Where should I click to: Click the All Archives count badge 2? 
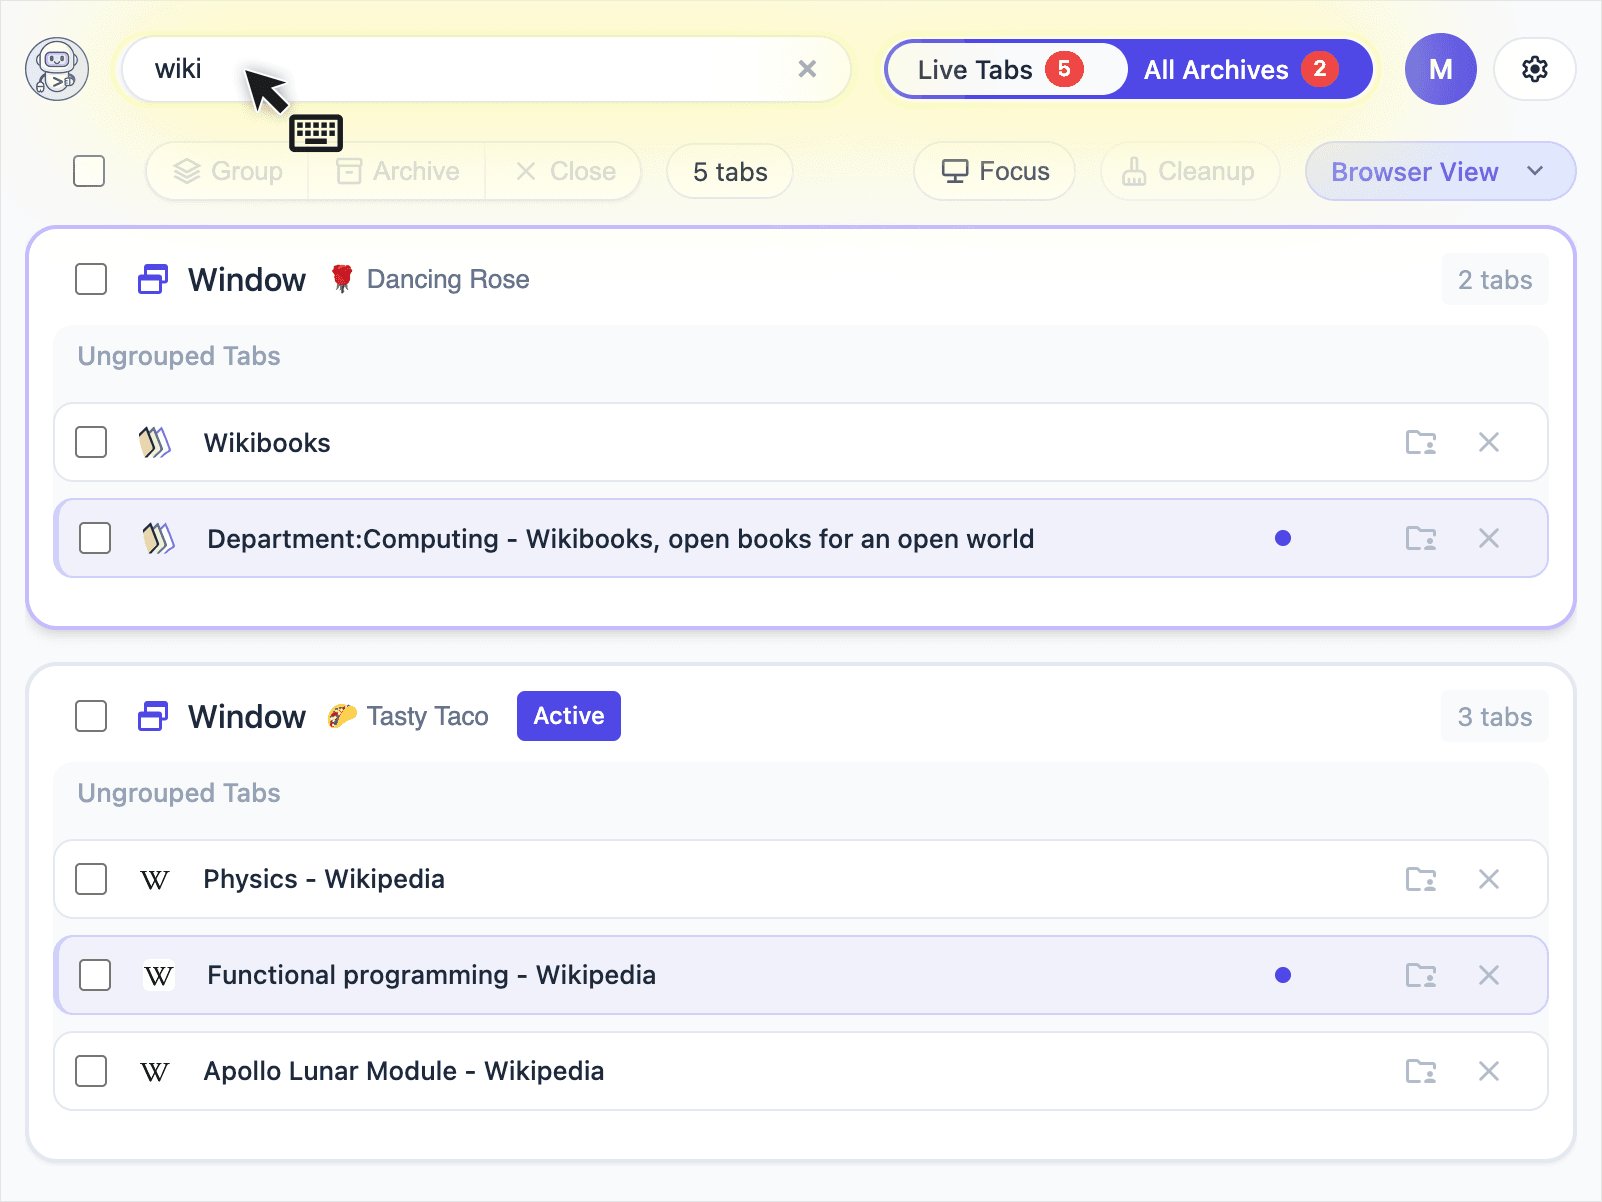[1320, 69]
